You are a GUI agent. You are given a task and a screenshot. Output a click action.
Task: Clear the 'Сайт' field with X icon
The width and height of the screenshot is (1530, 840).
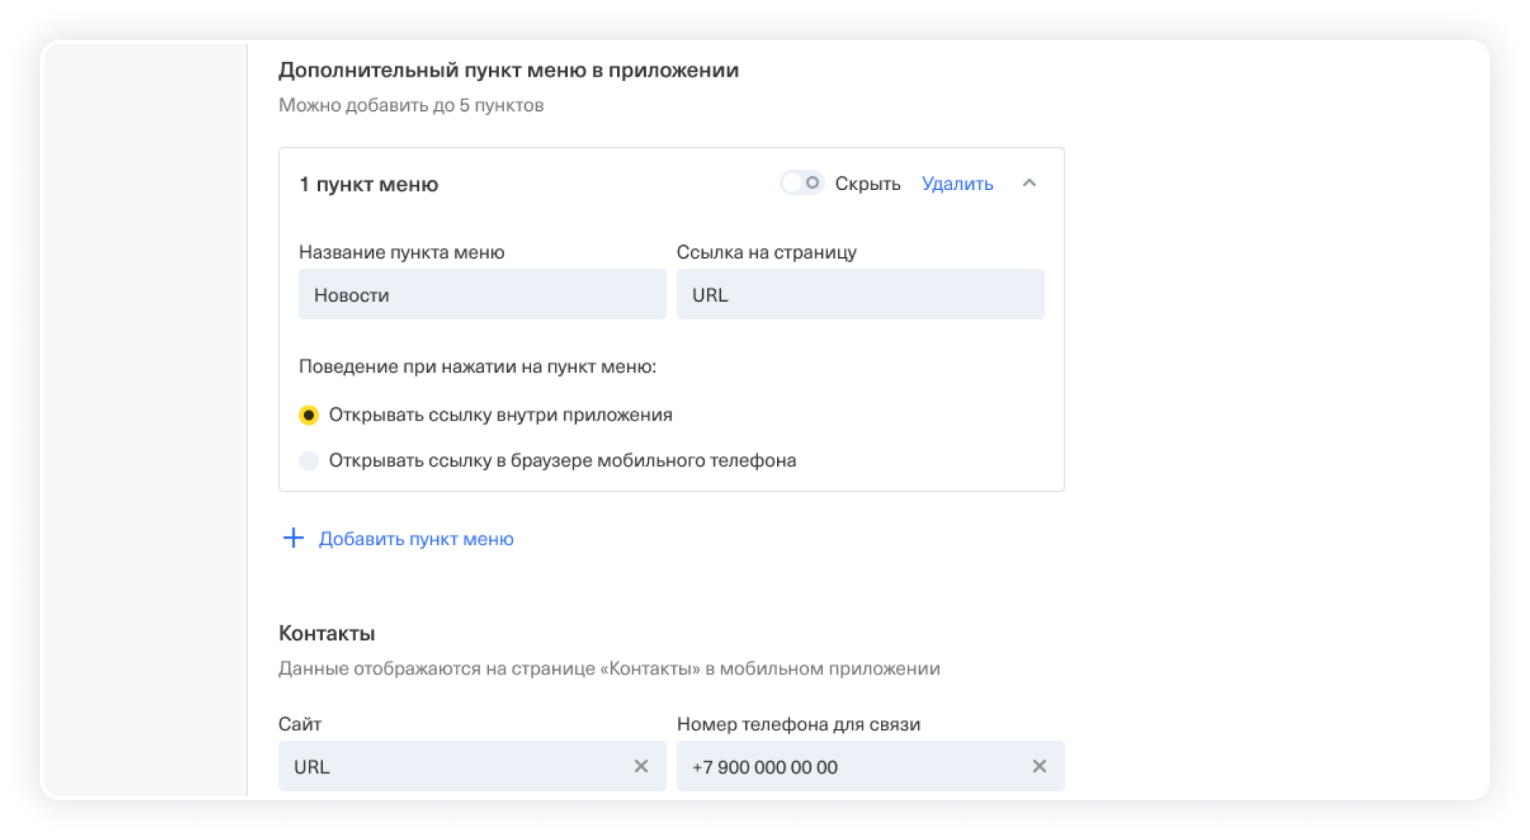point(641,767)
